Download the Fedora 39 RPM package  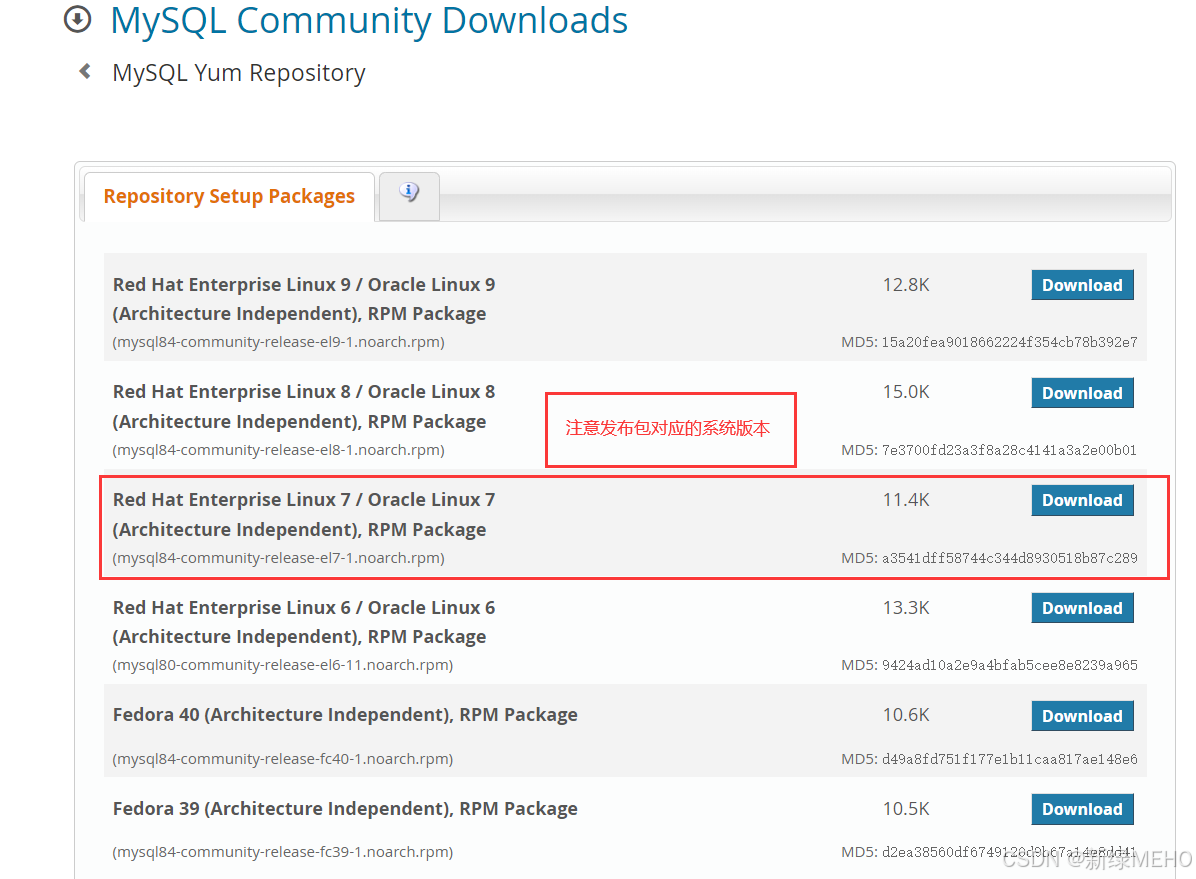tap(1082, 809)
